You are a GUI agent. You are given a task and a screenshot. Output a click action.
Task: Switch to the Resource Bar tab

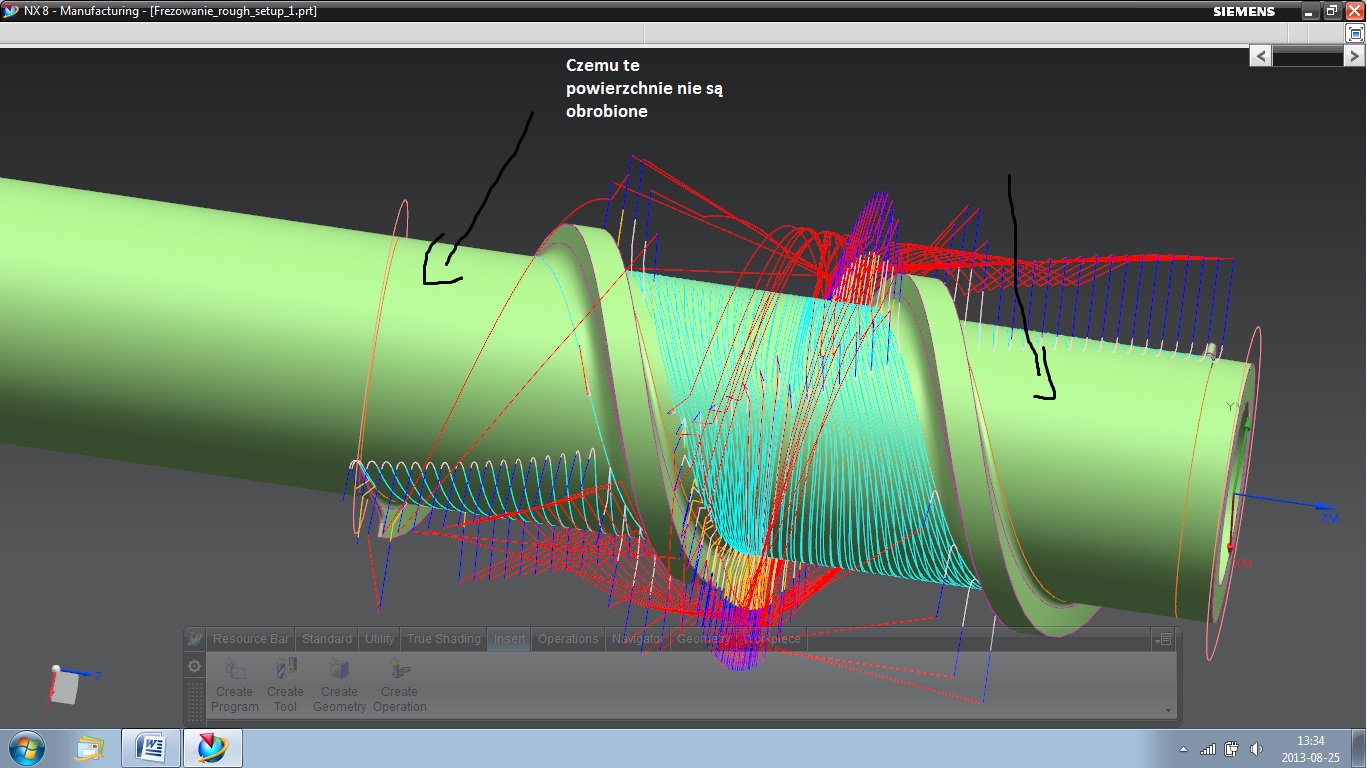[x=251, y=639]
